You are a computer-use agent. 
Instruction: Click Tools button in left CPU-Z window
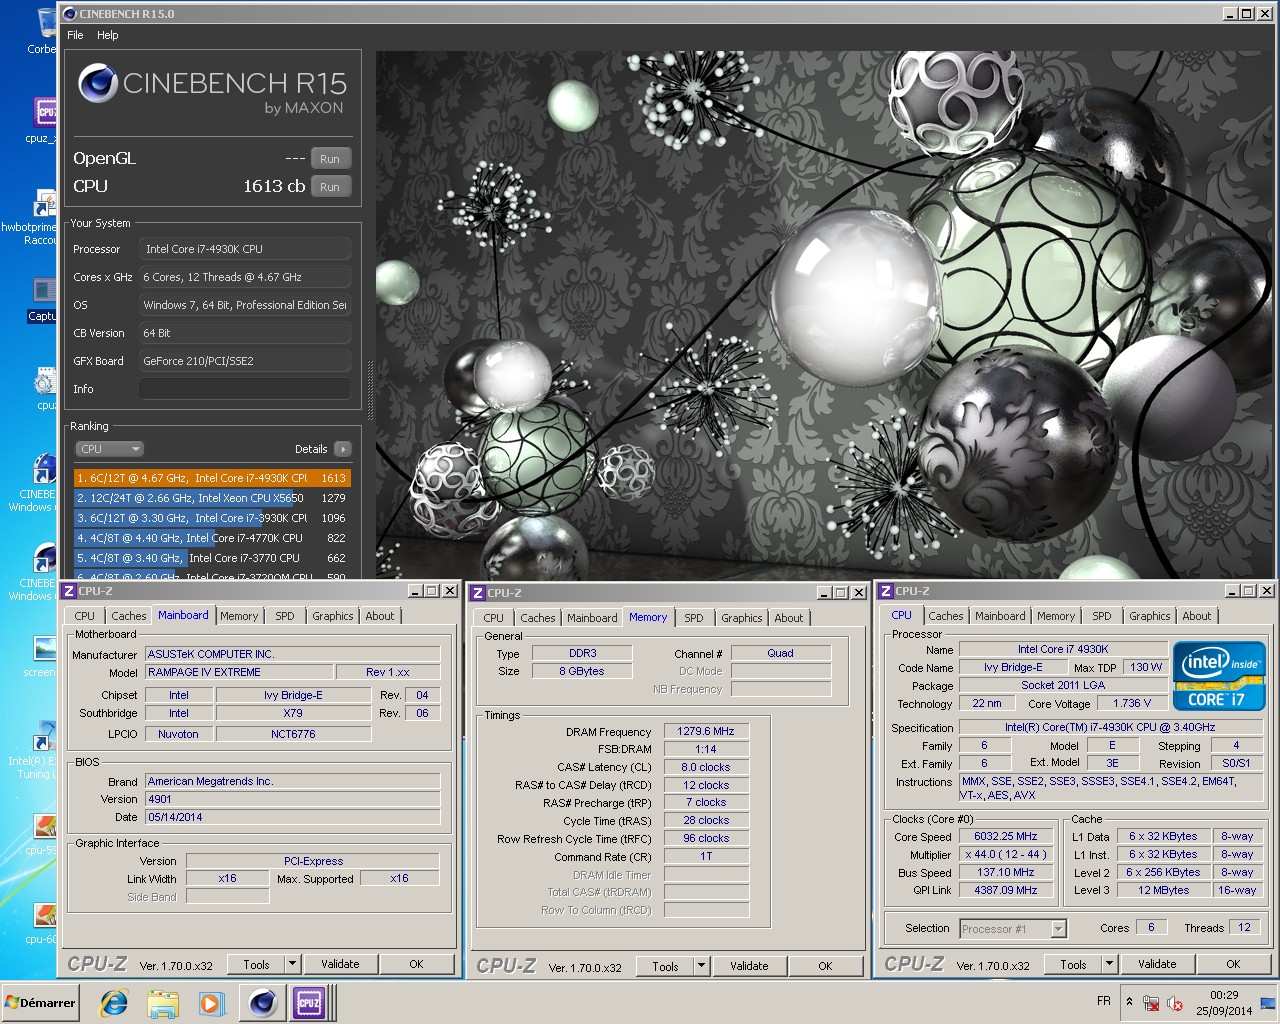[257, 964]
